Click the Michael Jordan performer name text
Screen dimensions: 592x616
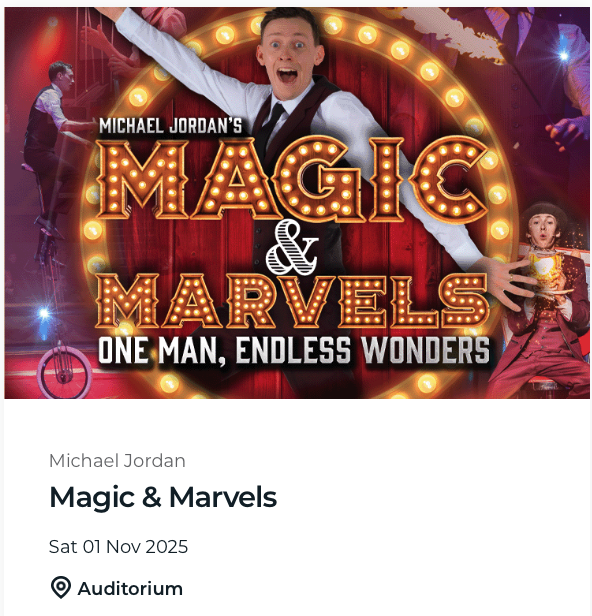[117, 461]
